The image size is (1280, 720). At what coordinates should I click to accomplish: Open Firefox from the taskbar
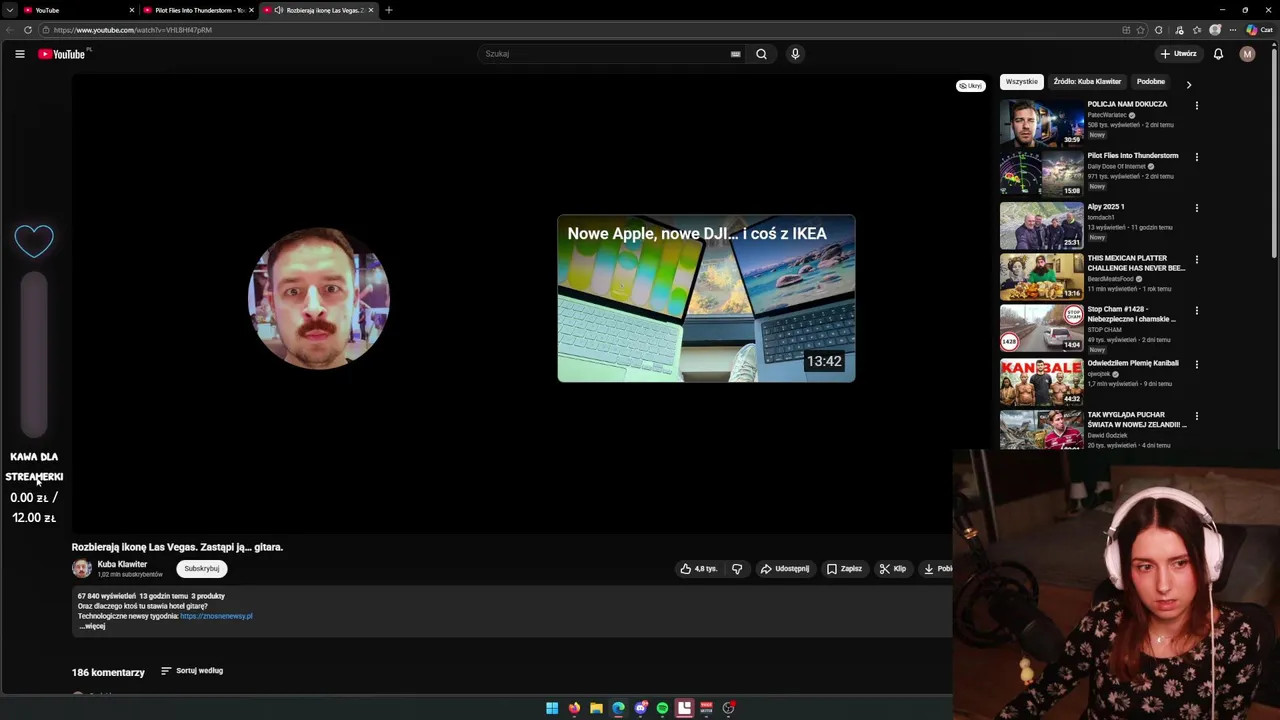[574, 708]
